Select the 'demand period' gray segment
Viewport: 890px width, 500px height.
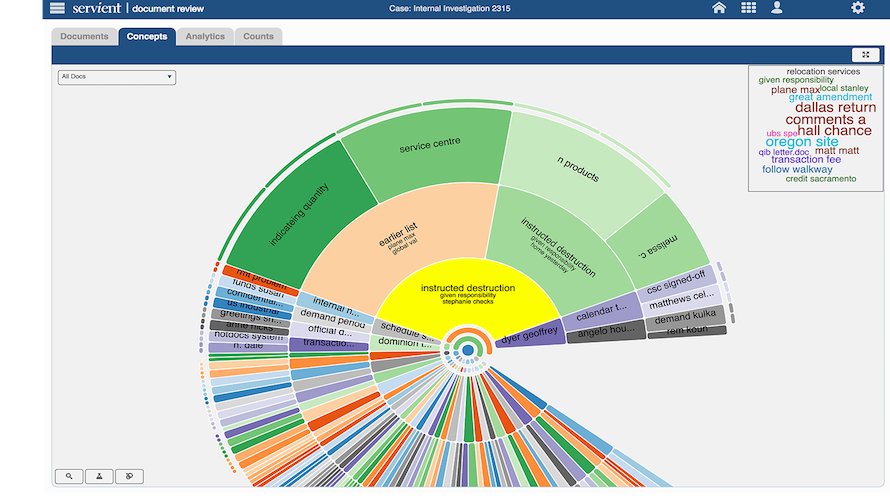(x=333, y=318)
